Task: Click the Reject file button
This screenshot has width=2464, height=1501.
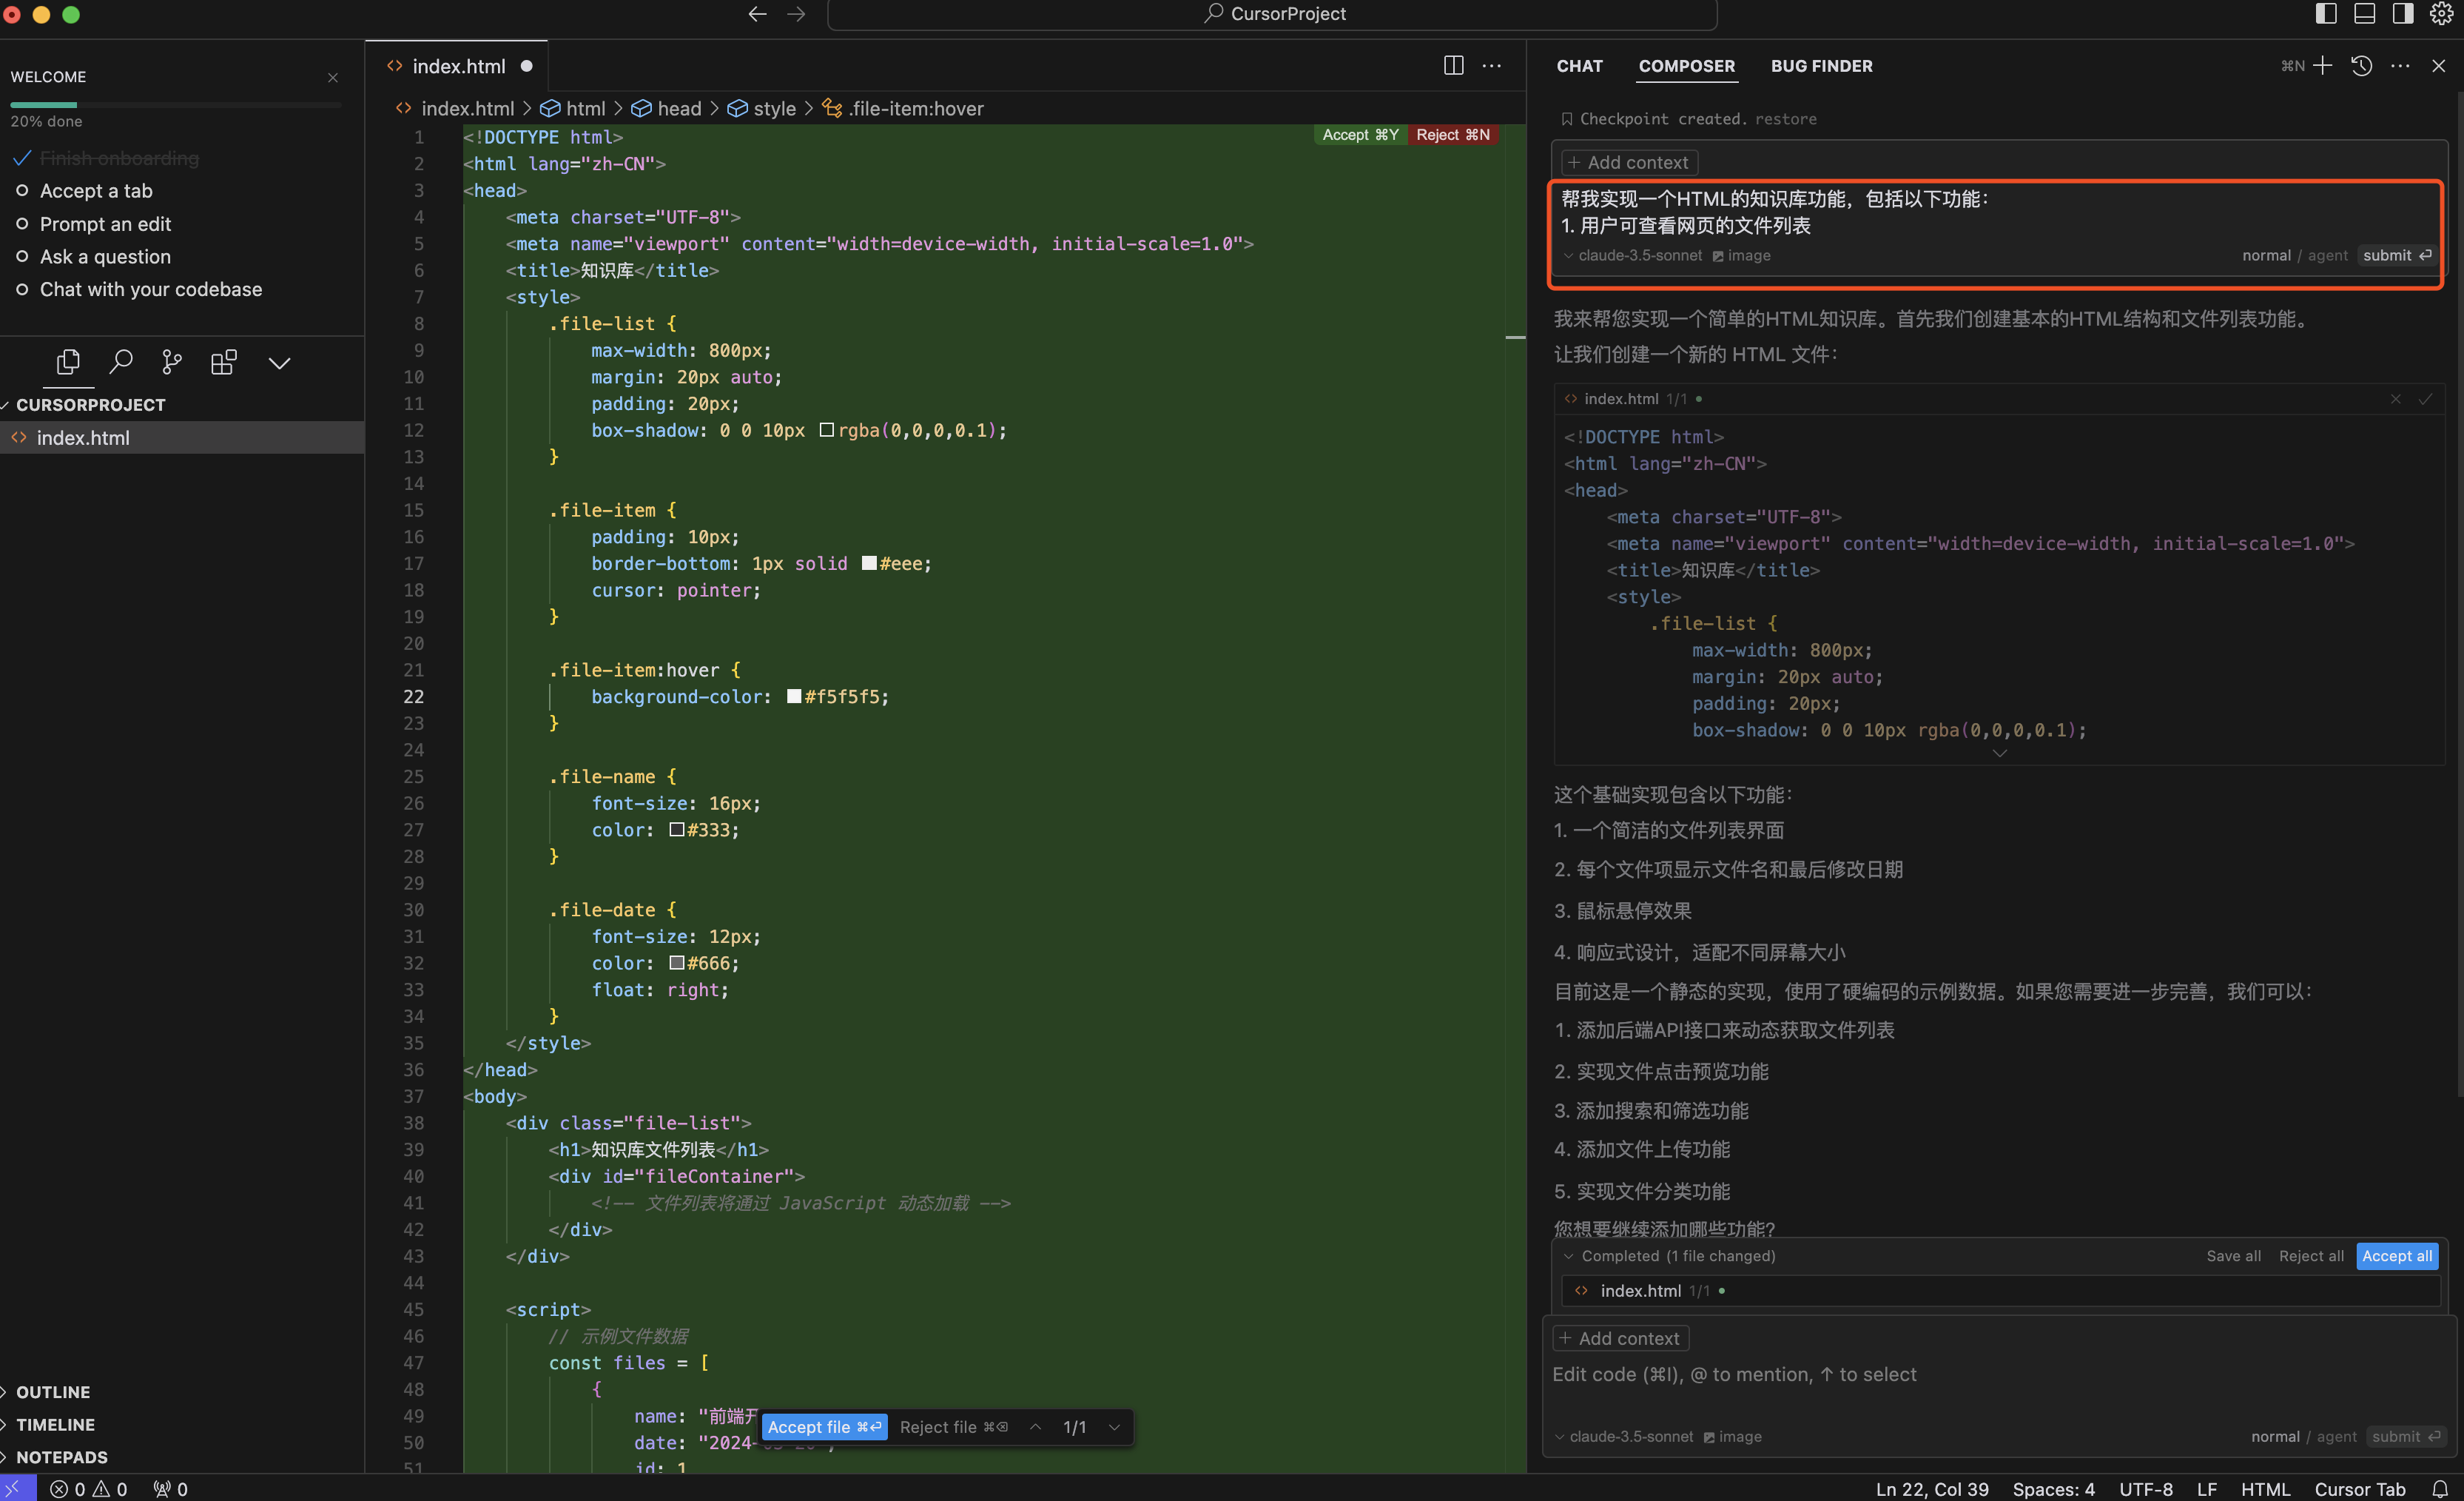Action: (x=953, y=1427)
